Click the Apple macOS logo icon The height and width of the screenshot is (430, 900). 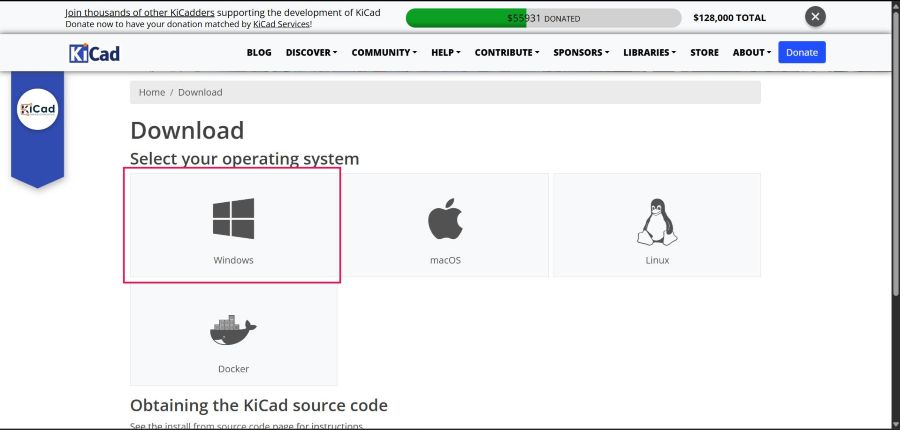(445, 219)
